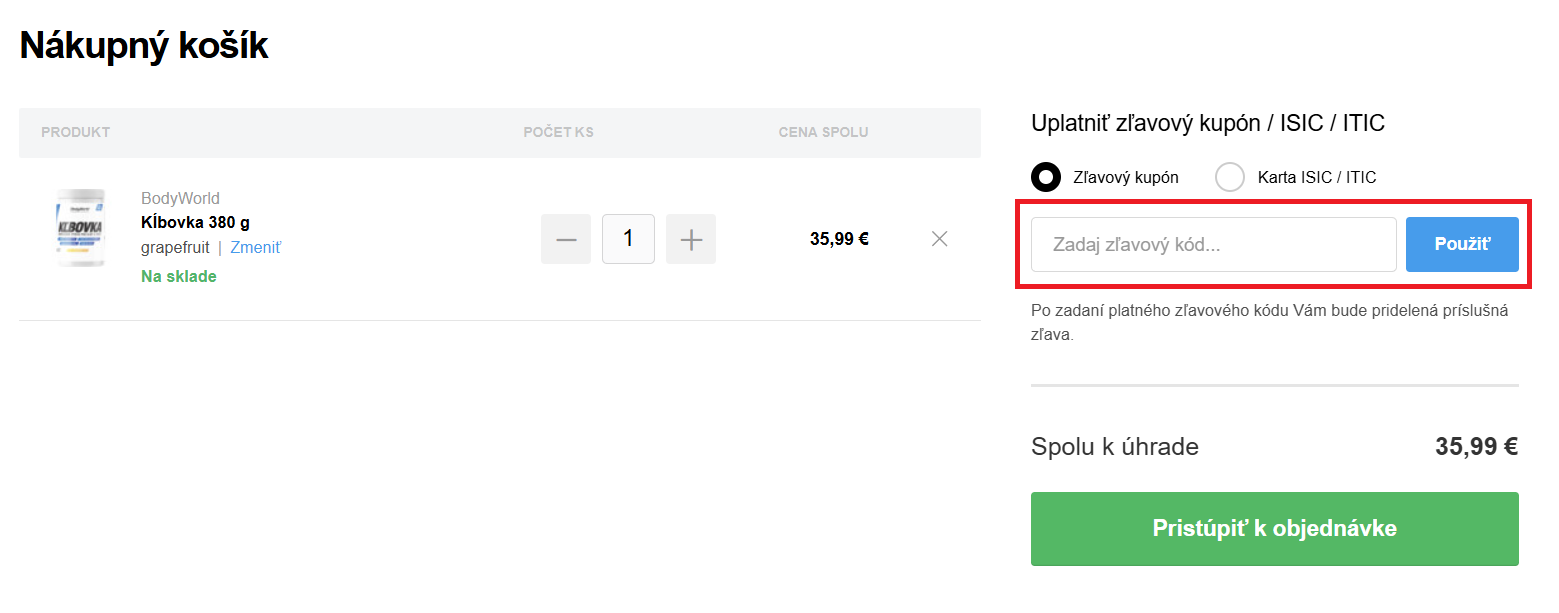The height and width of the screenshot is (613, 1559).
Task: Click the BodyWorld brand label
Action: pyautogui.click(x=180, y=198)
